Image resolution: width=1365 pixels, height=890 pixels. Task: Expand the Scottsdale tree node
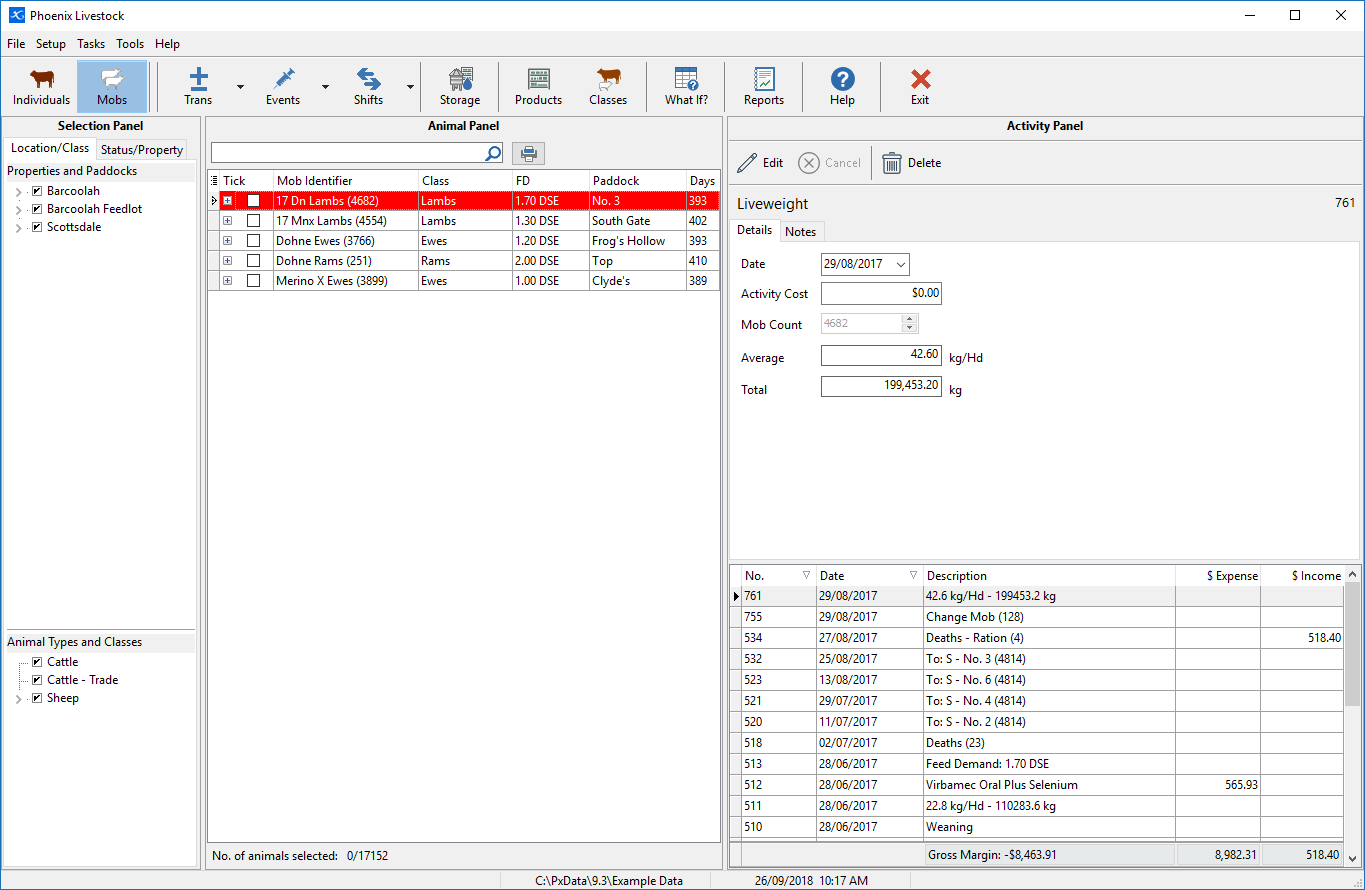(18, 228)
